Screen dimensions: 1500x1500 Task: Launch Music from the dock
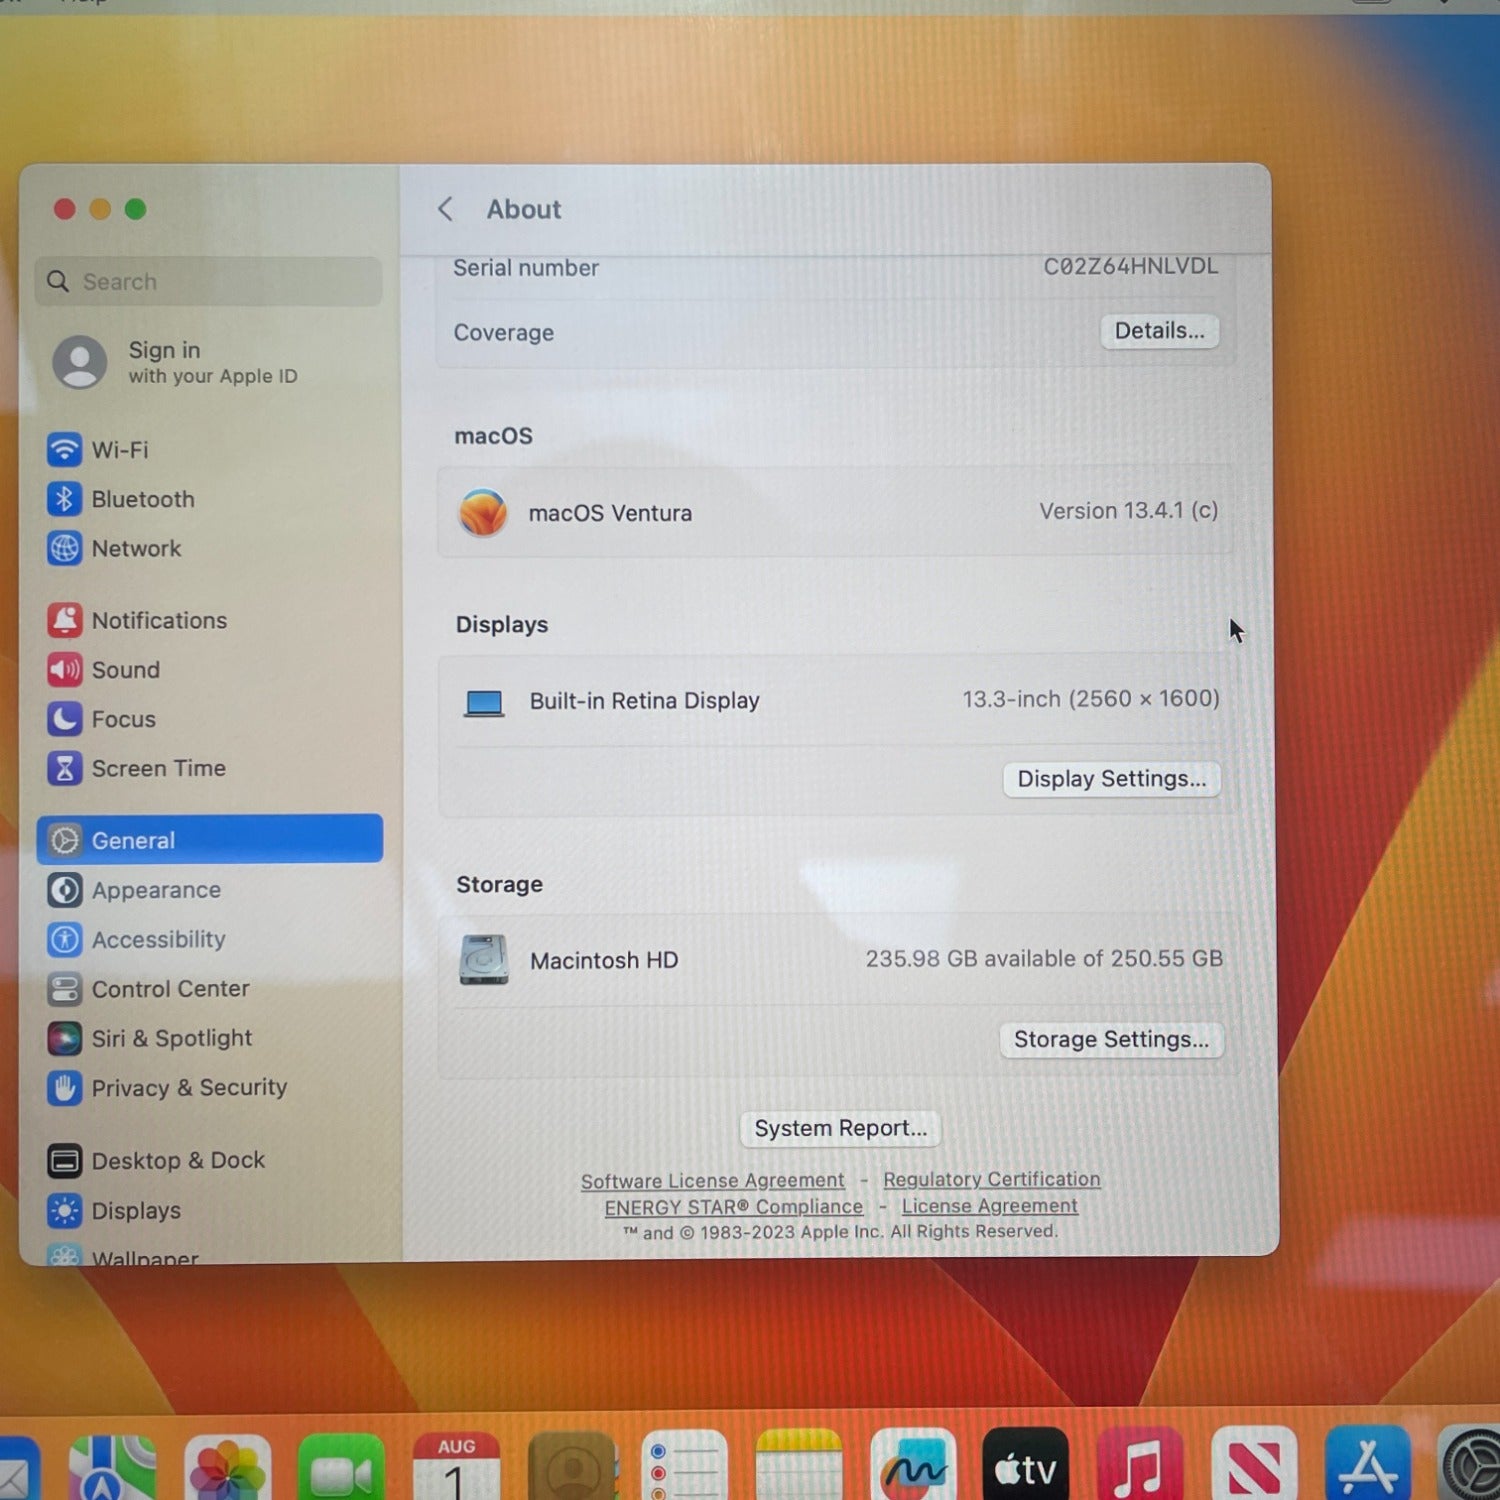[1140, 1467]
